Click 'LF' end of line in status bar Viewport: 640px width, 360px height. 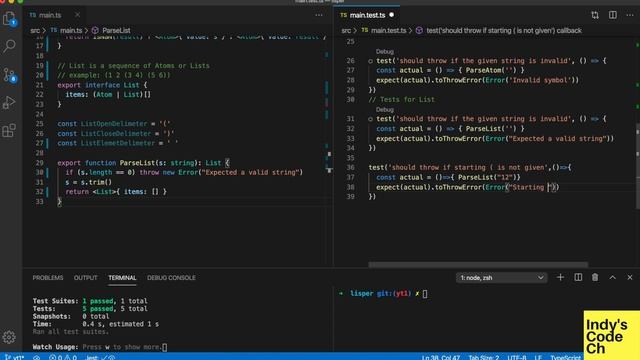pyautogui.click(x=538, y=358)
